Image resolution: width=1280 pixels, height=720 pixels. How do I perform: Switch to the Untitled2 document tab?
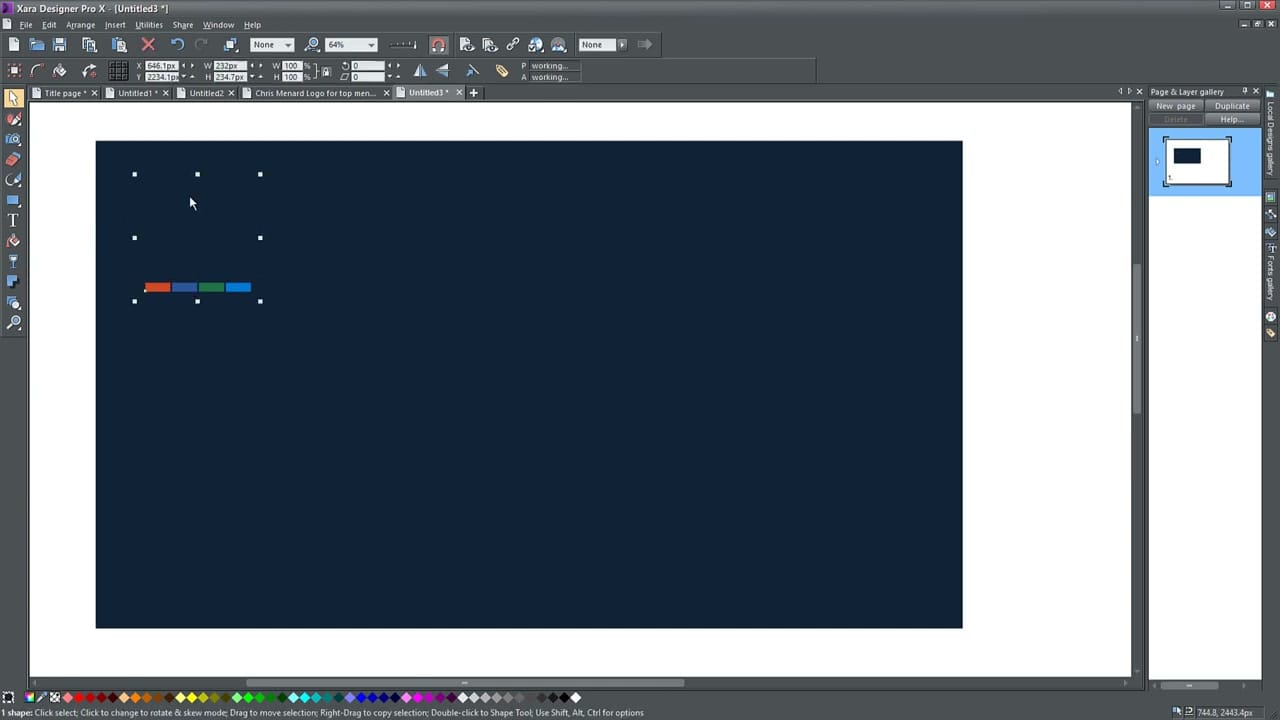tap(205, 92)
